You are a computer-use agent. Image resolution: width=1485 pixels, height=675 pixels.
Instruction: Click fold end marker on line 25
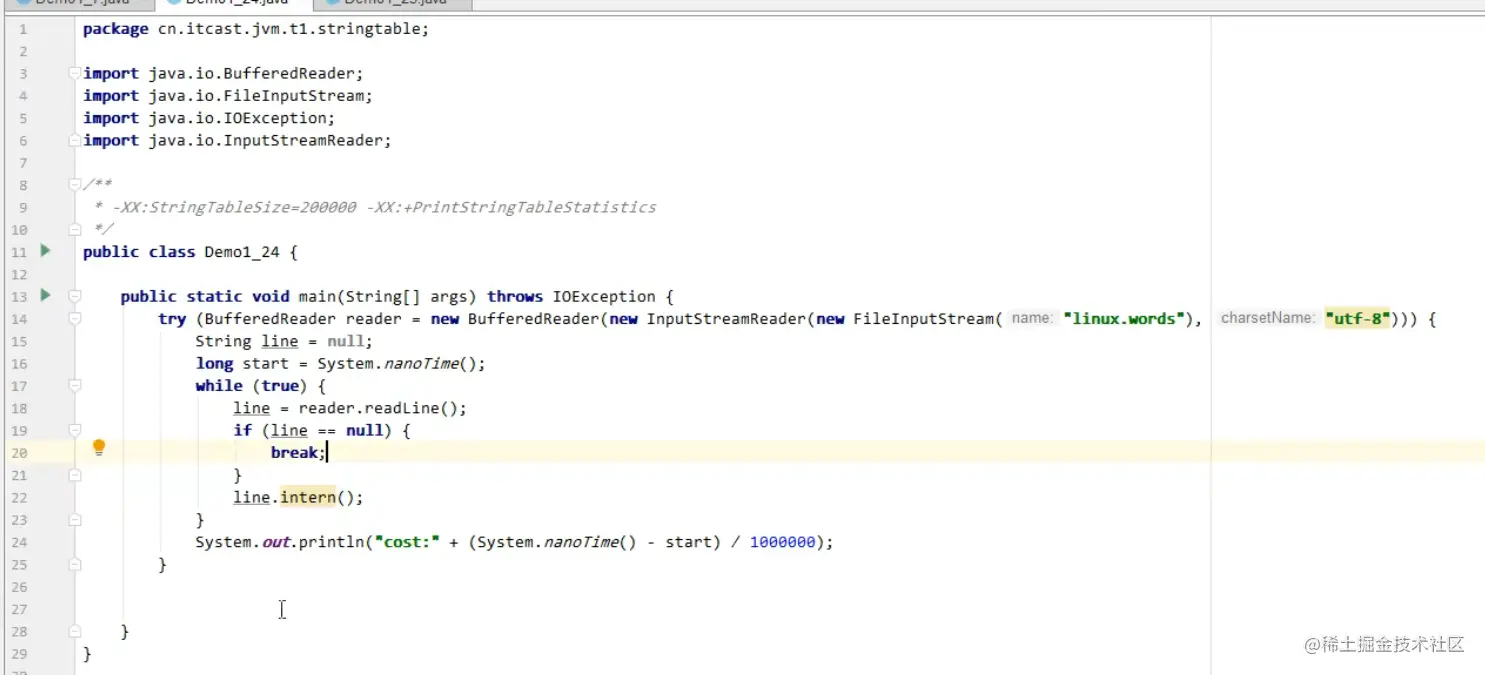[x=74, y=564]
